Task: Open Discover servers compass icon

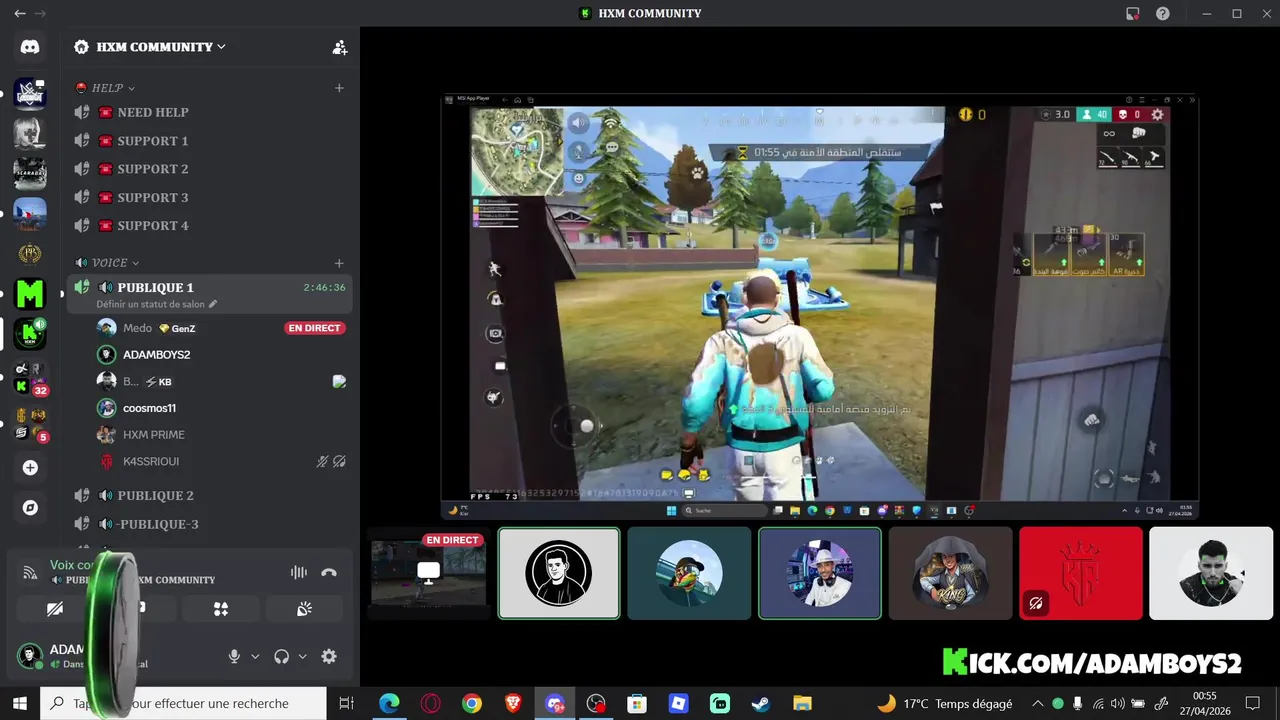Action: click(30, 508)
